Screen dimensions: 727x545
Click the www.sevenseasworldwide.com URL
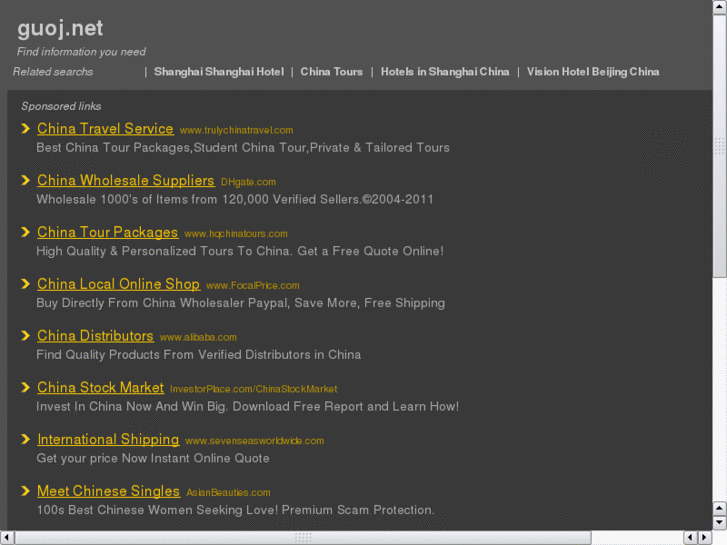click(255, 441)
